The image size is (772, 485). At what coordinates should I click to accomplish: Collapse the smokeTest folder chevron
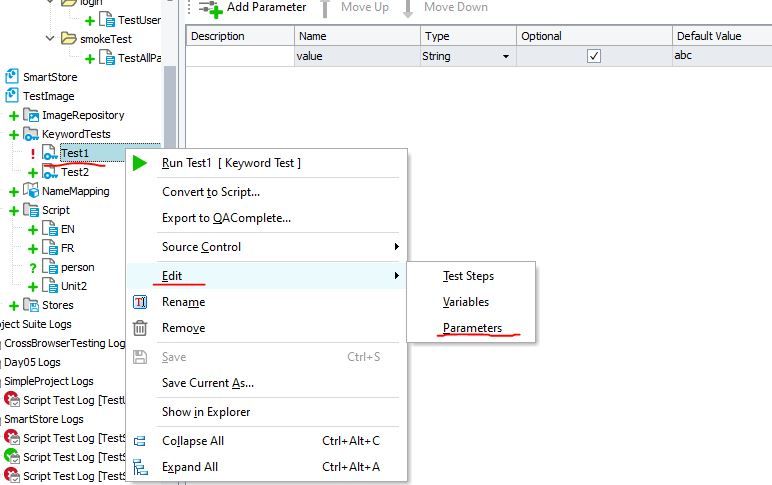point(50,38)
